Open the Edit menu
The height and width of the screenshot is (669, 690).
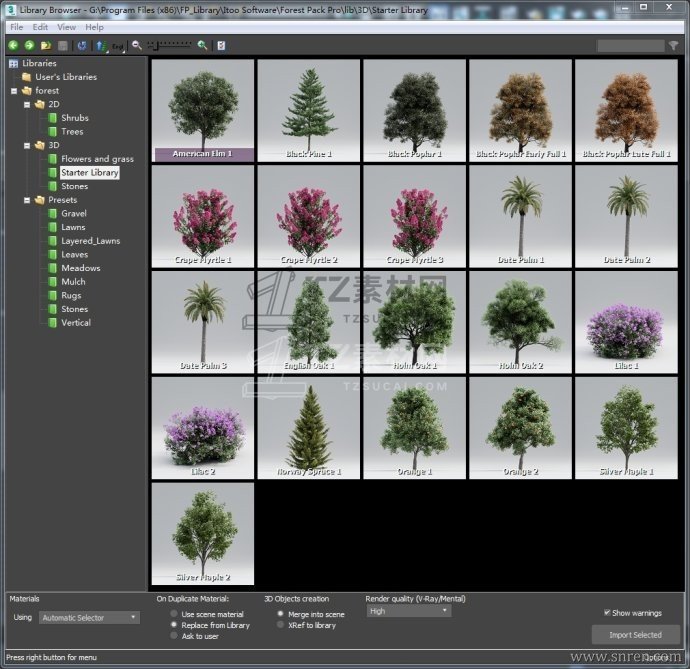[x=40, y=27]
